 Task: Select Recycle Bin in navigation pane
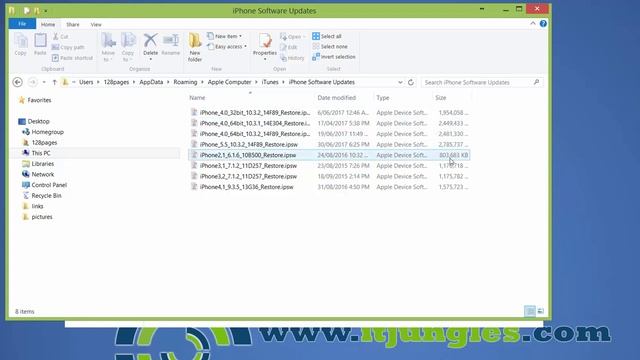pos(46,196)
